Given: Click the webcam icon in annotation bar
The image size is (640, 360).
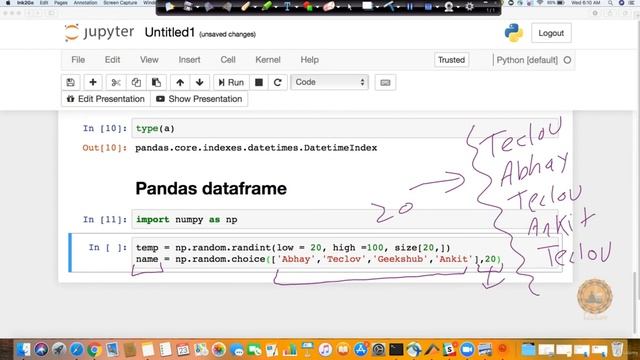Looking at the screenshot, I should (449, 7).
